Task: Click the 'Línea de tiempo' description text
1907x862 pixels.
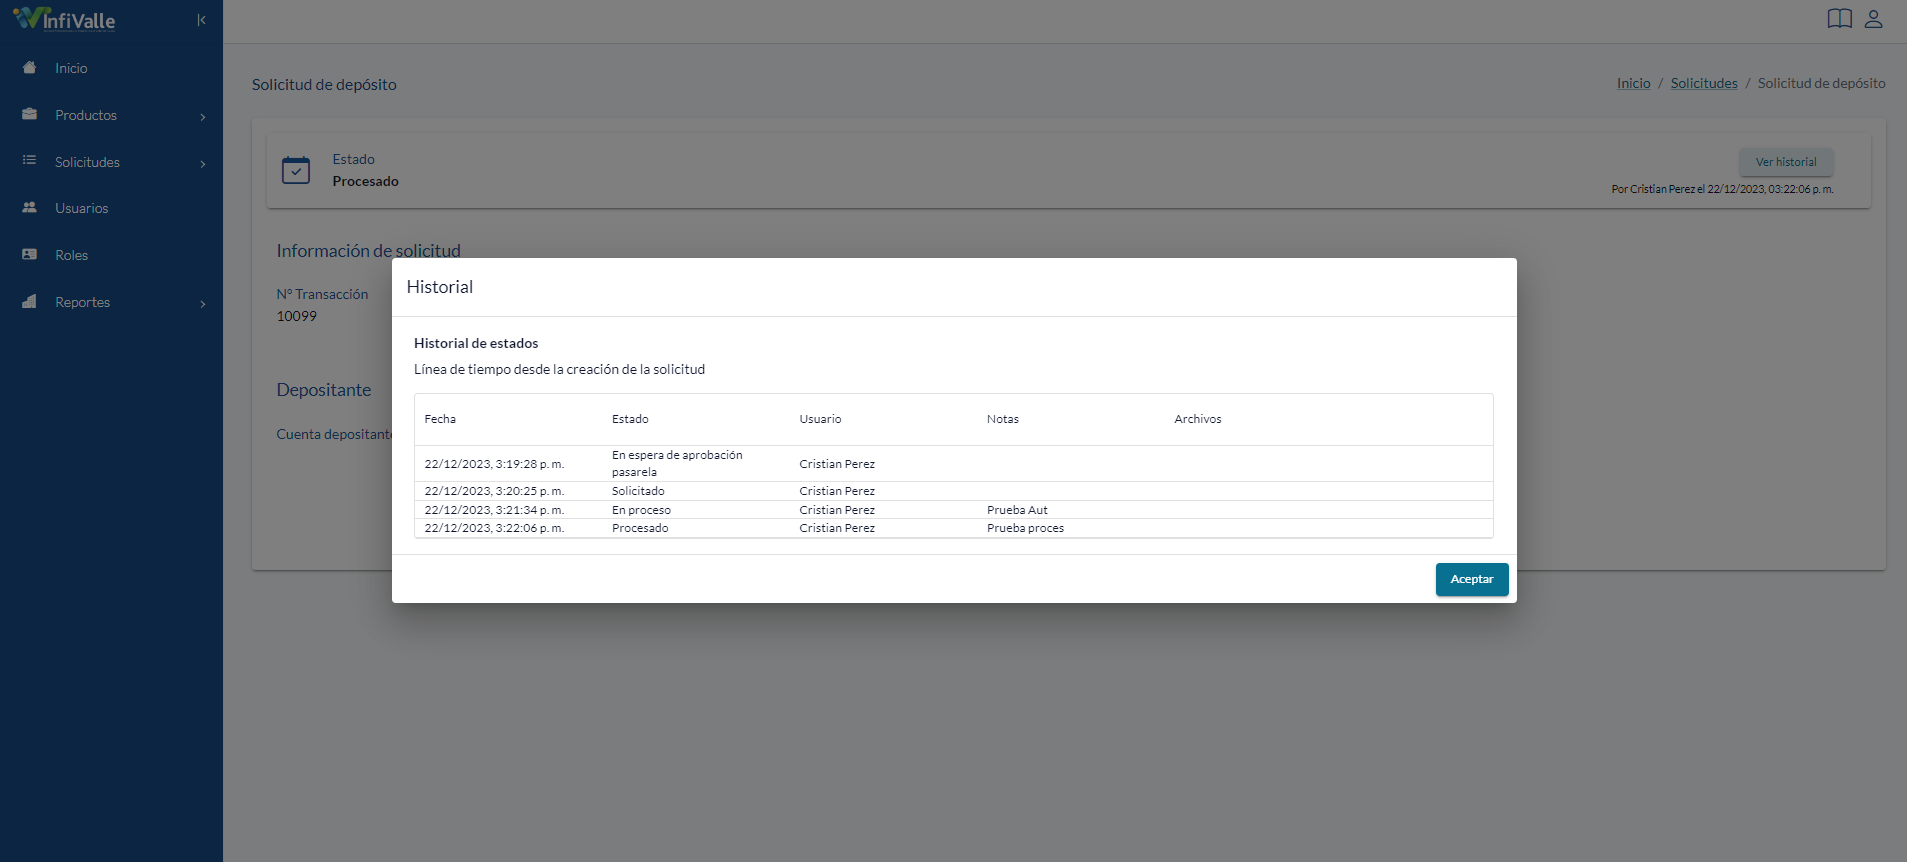Action: pos(559,369)
